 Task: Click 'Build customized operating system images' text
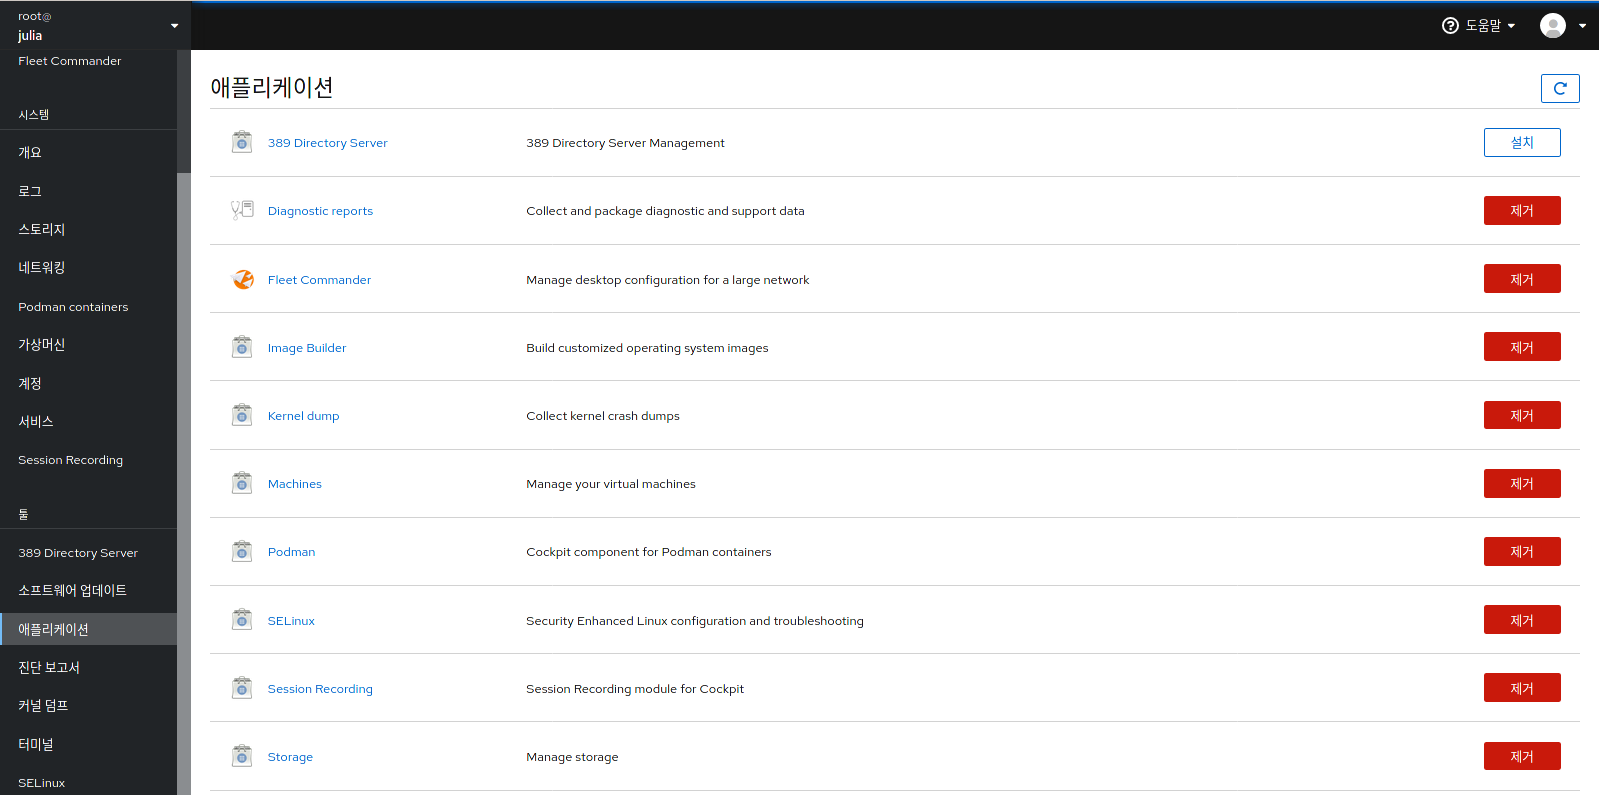(x=647, y=348)
